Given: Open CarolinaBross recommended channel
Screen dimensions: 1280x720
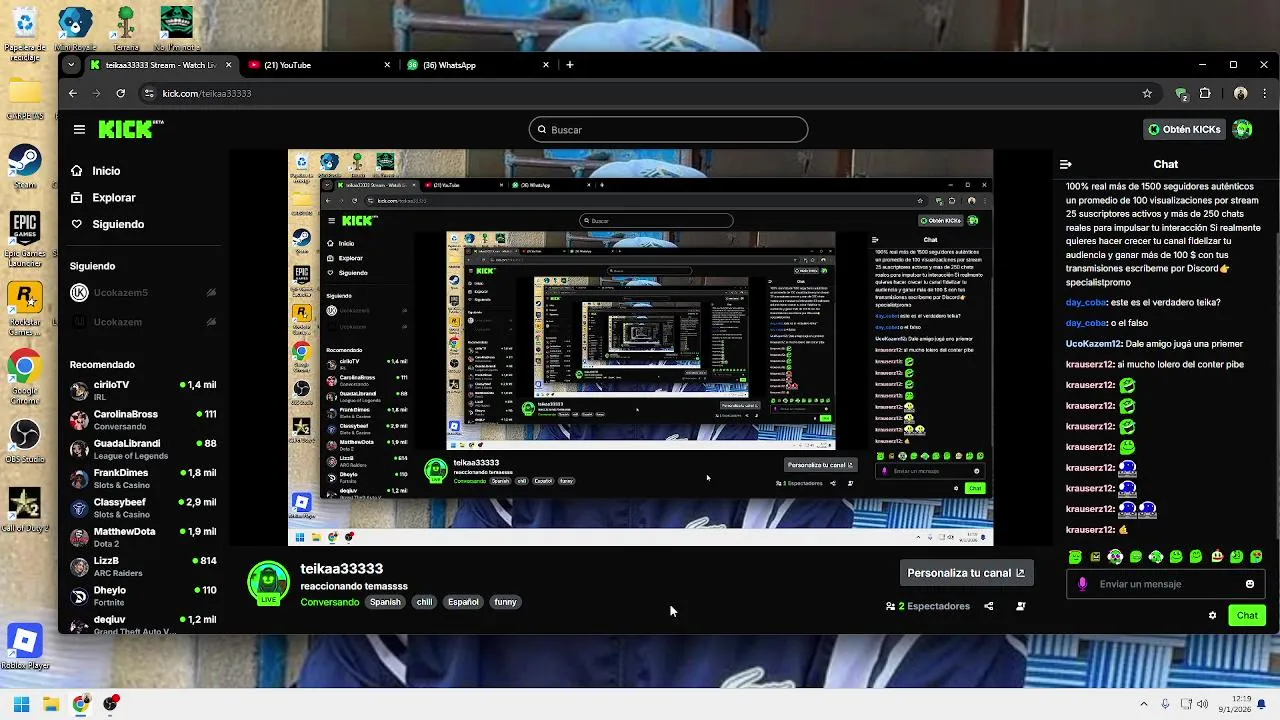Looking at the screenshot, I should pyautogui.click(x=143, y=420).
